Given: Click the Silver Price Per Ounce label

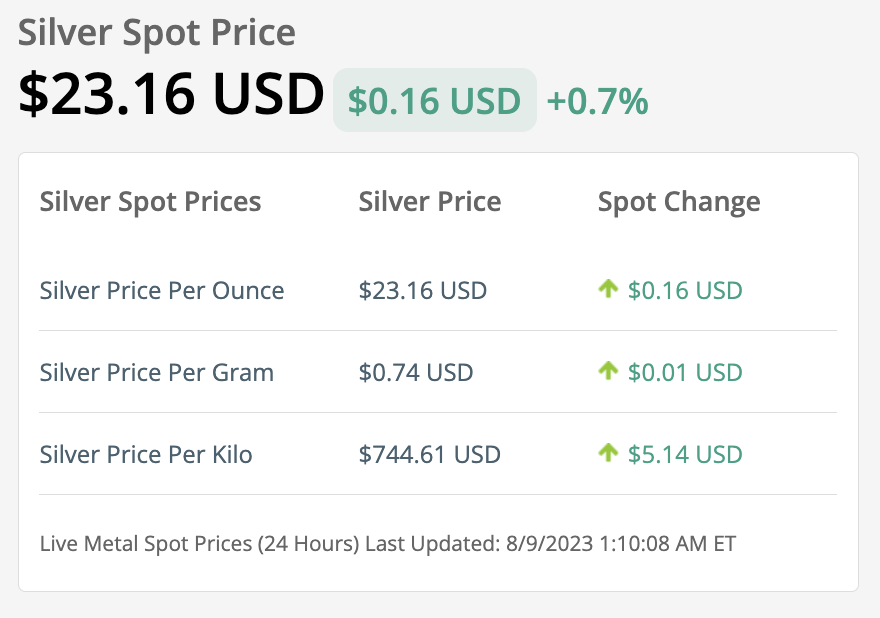Looking at the screenshot, I should (x=162, y=291).
